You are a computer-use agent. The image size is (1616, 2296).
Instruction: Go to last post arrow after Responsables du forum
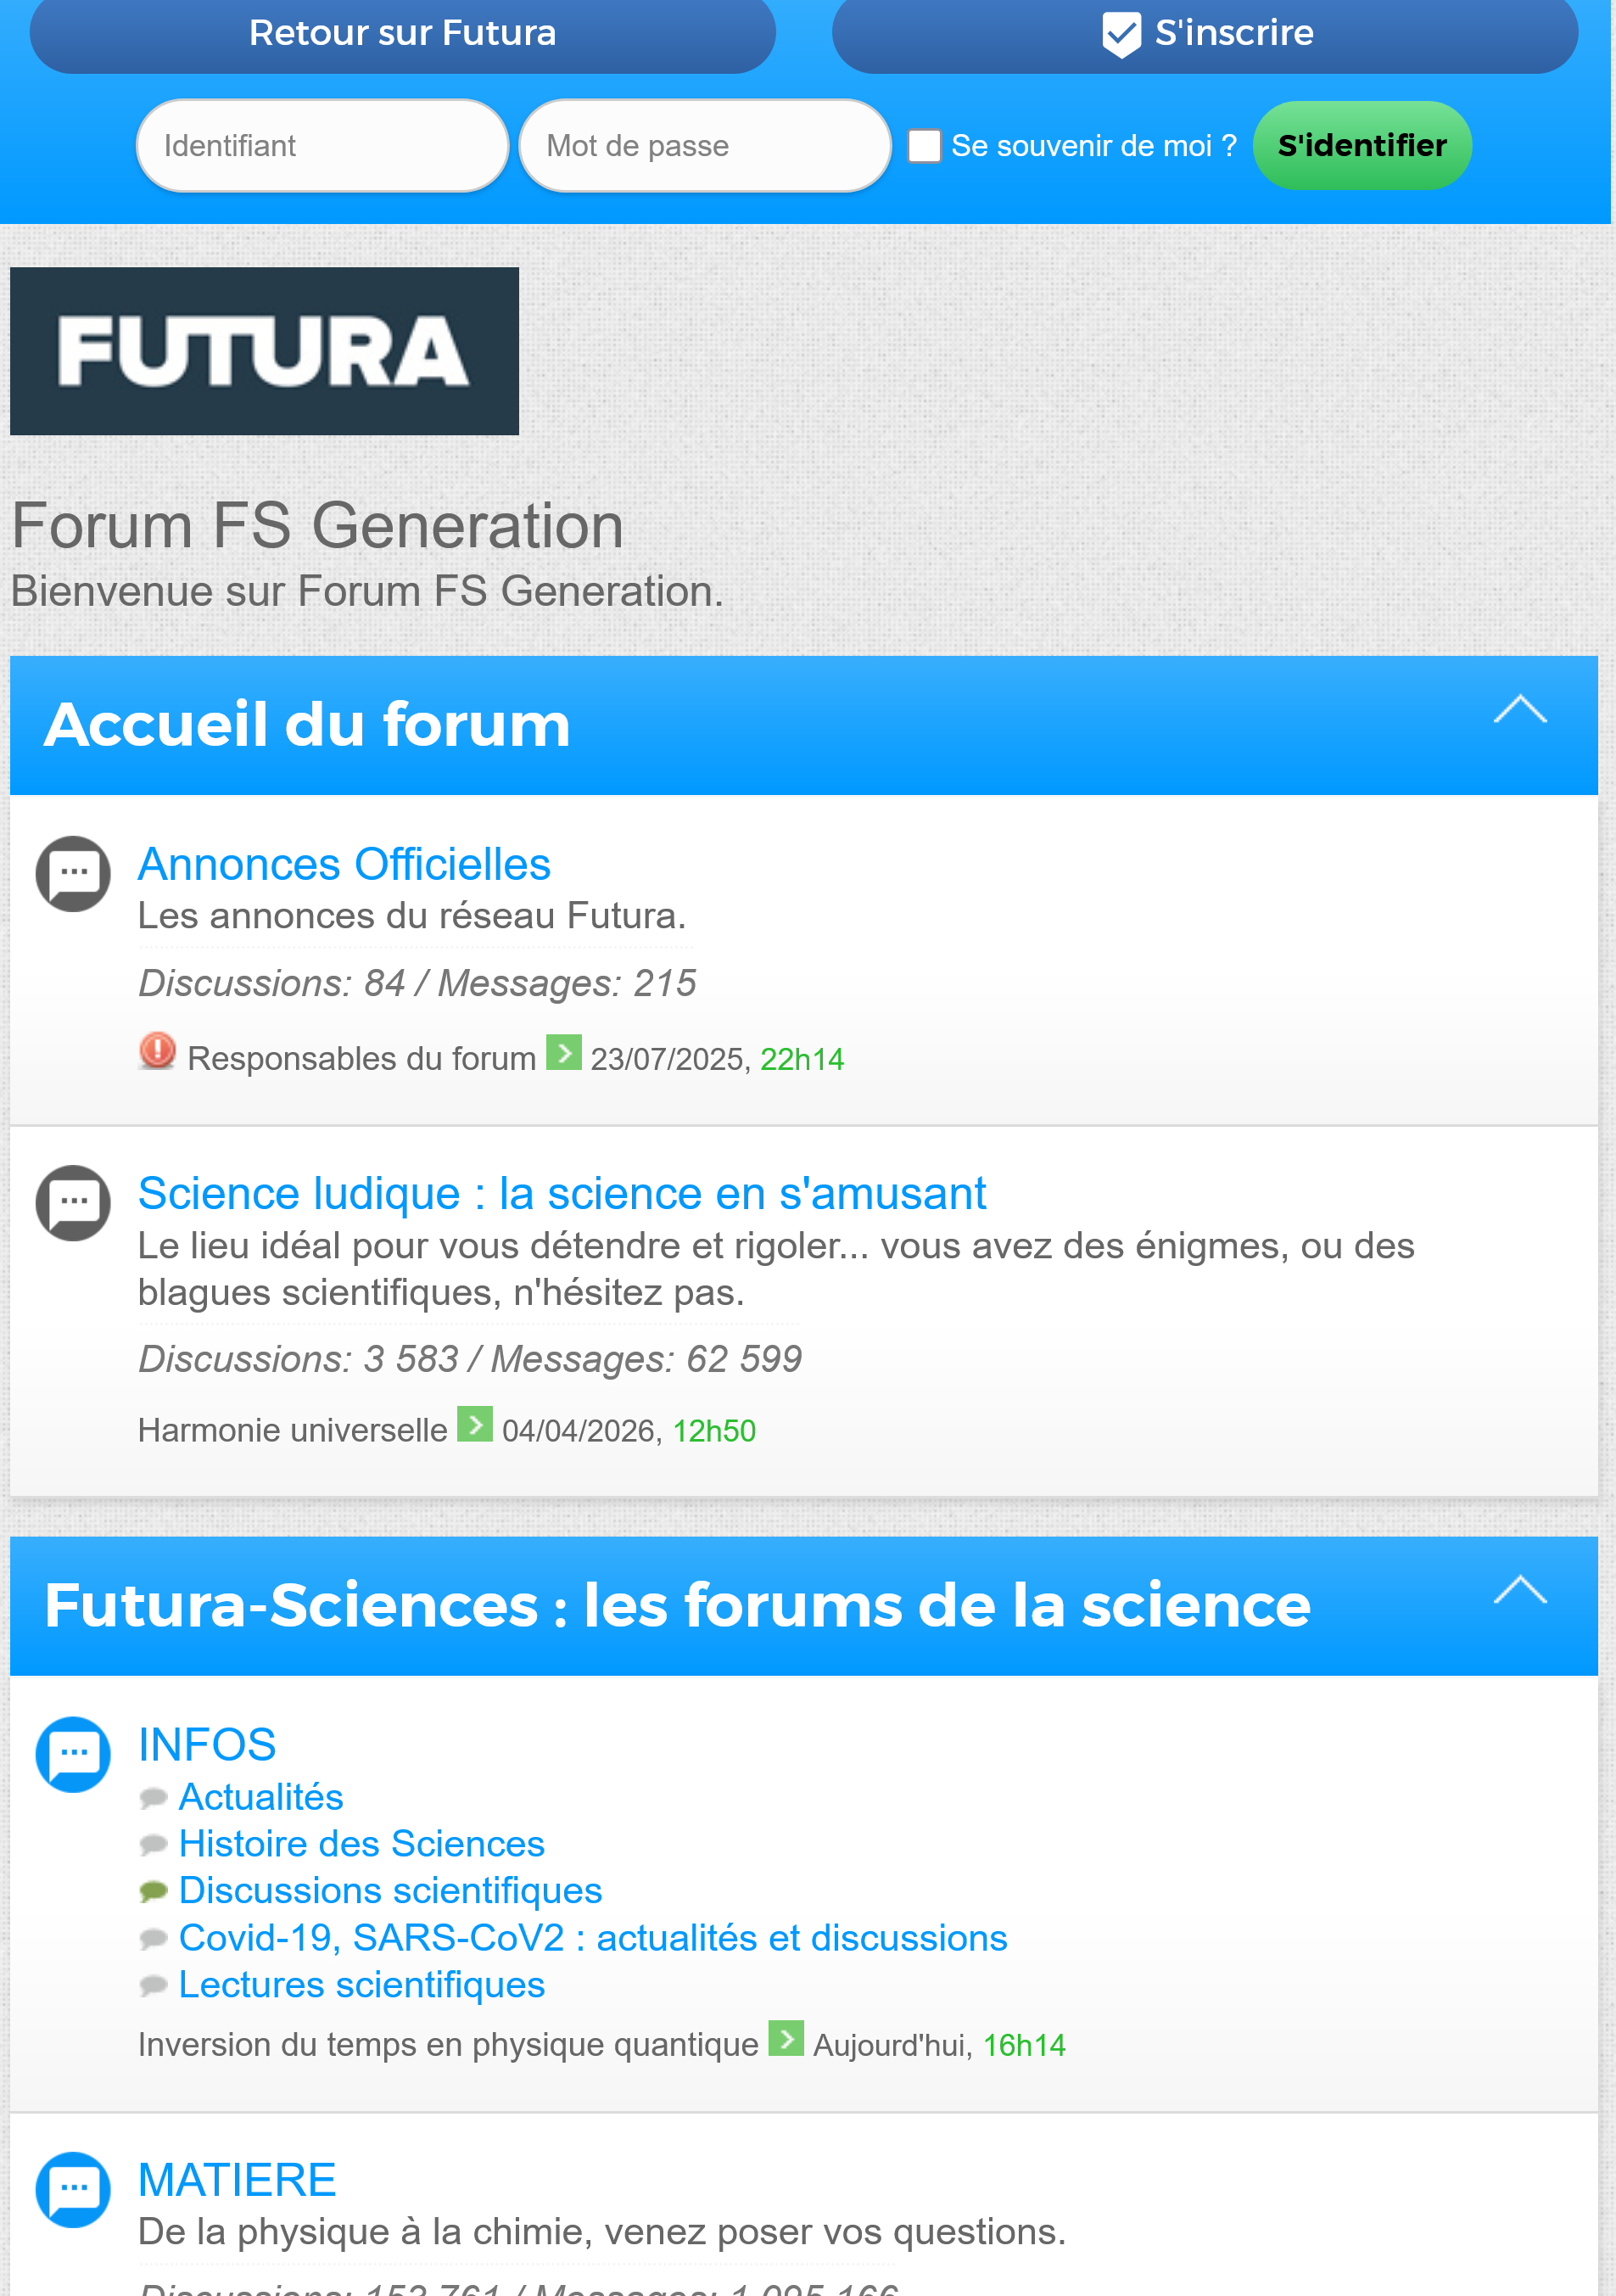tap(563, 1052)
